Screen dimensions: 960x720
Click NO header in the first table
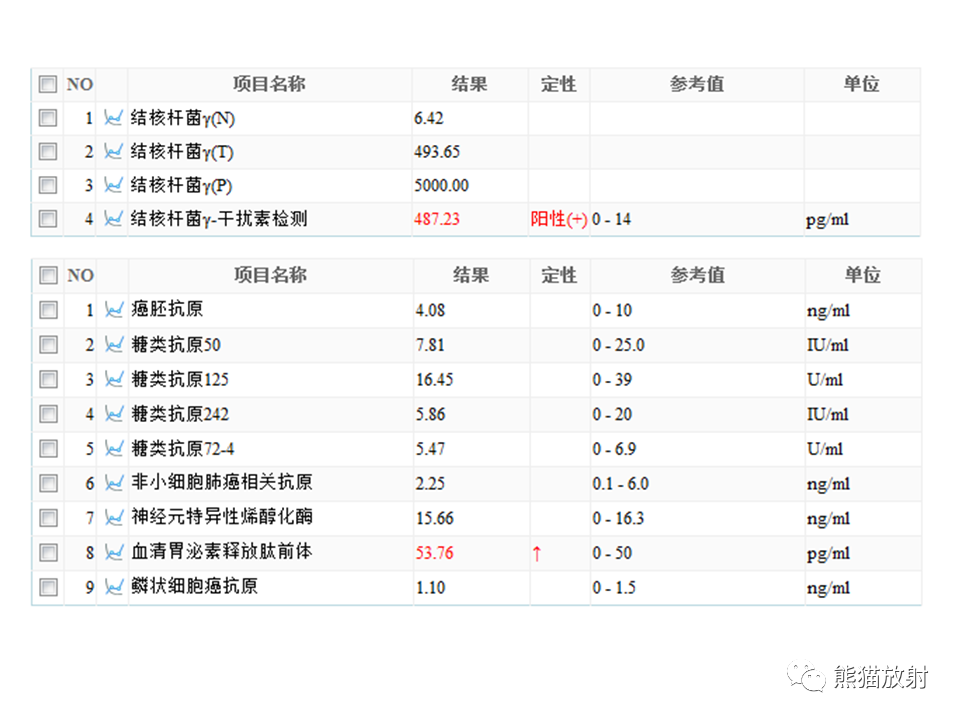point(80,84)
